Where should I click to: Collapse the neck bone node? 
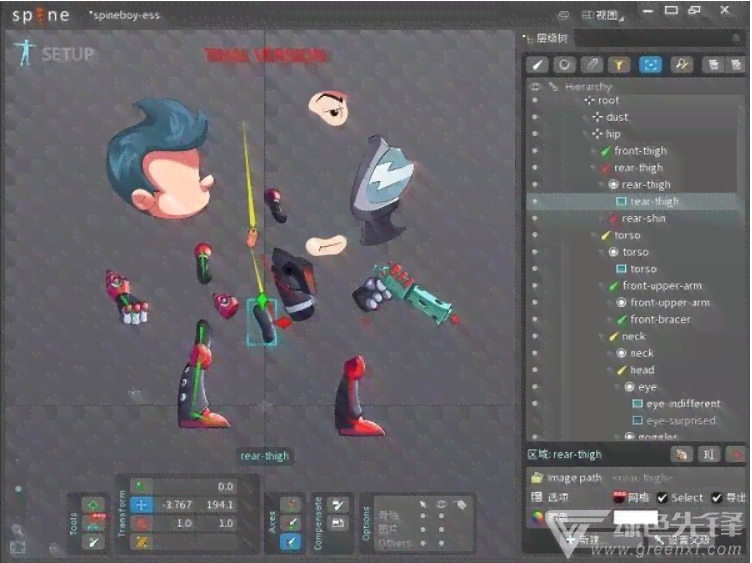[x=601, y=336]
